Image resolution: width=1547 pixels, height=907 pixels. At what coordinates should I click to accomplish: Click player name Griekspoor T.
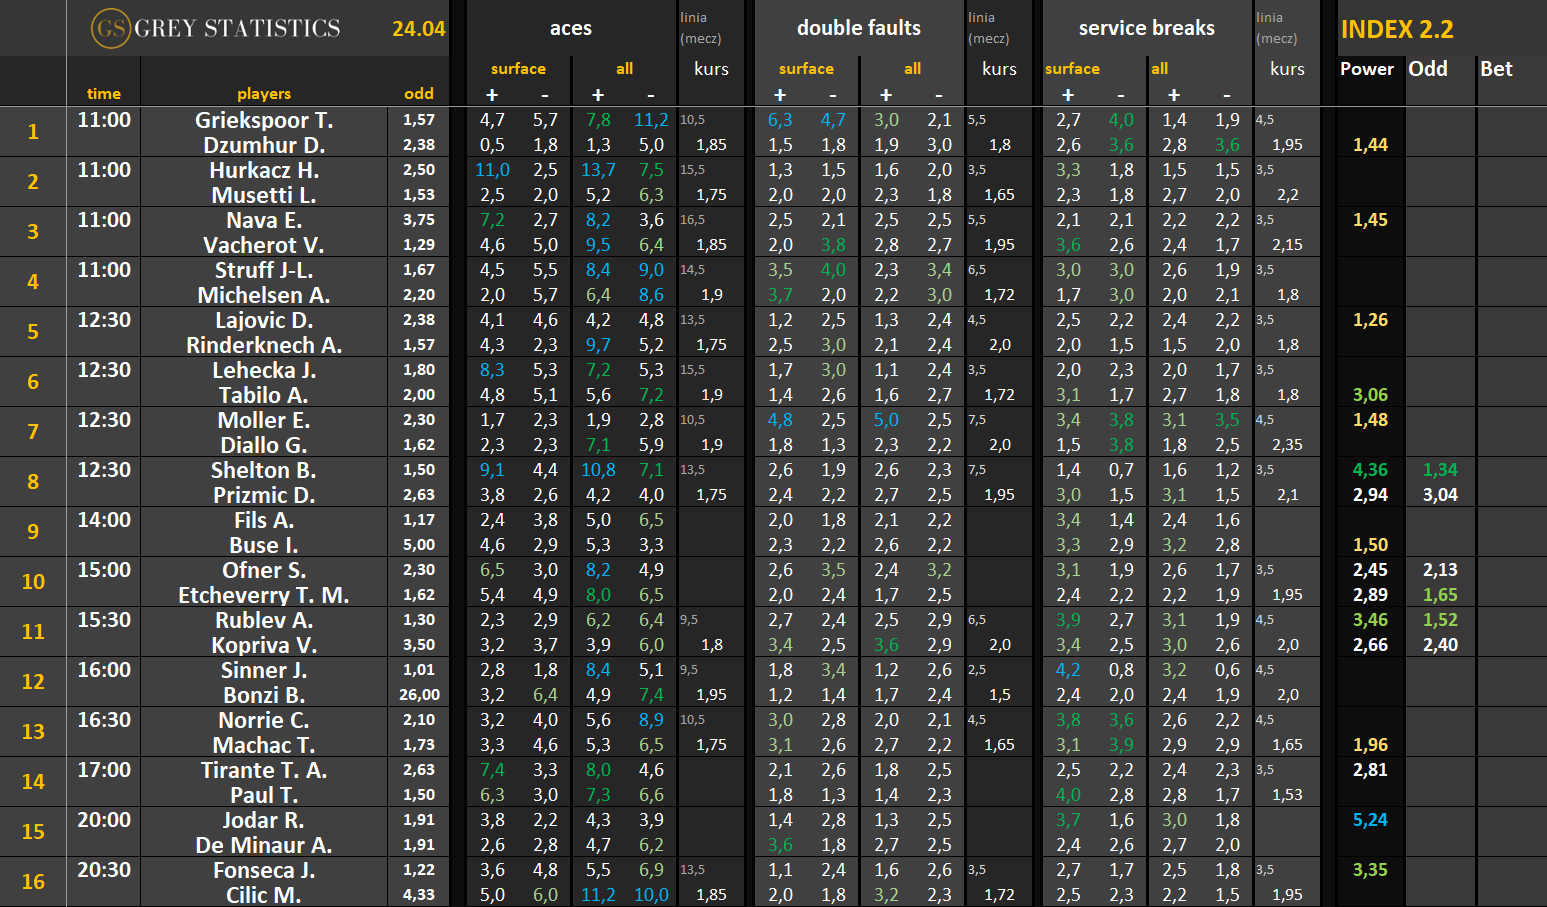[x=264, y=120]
